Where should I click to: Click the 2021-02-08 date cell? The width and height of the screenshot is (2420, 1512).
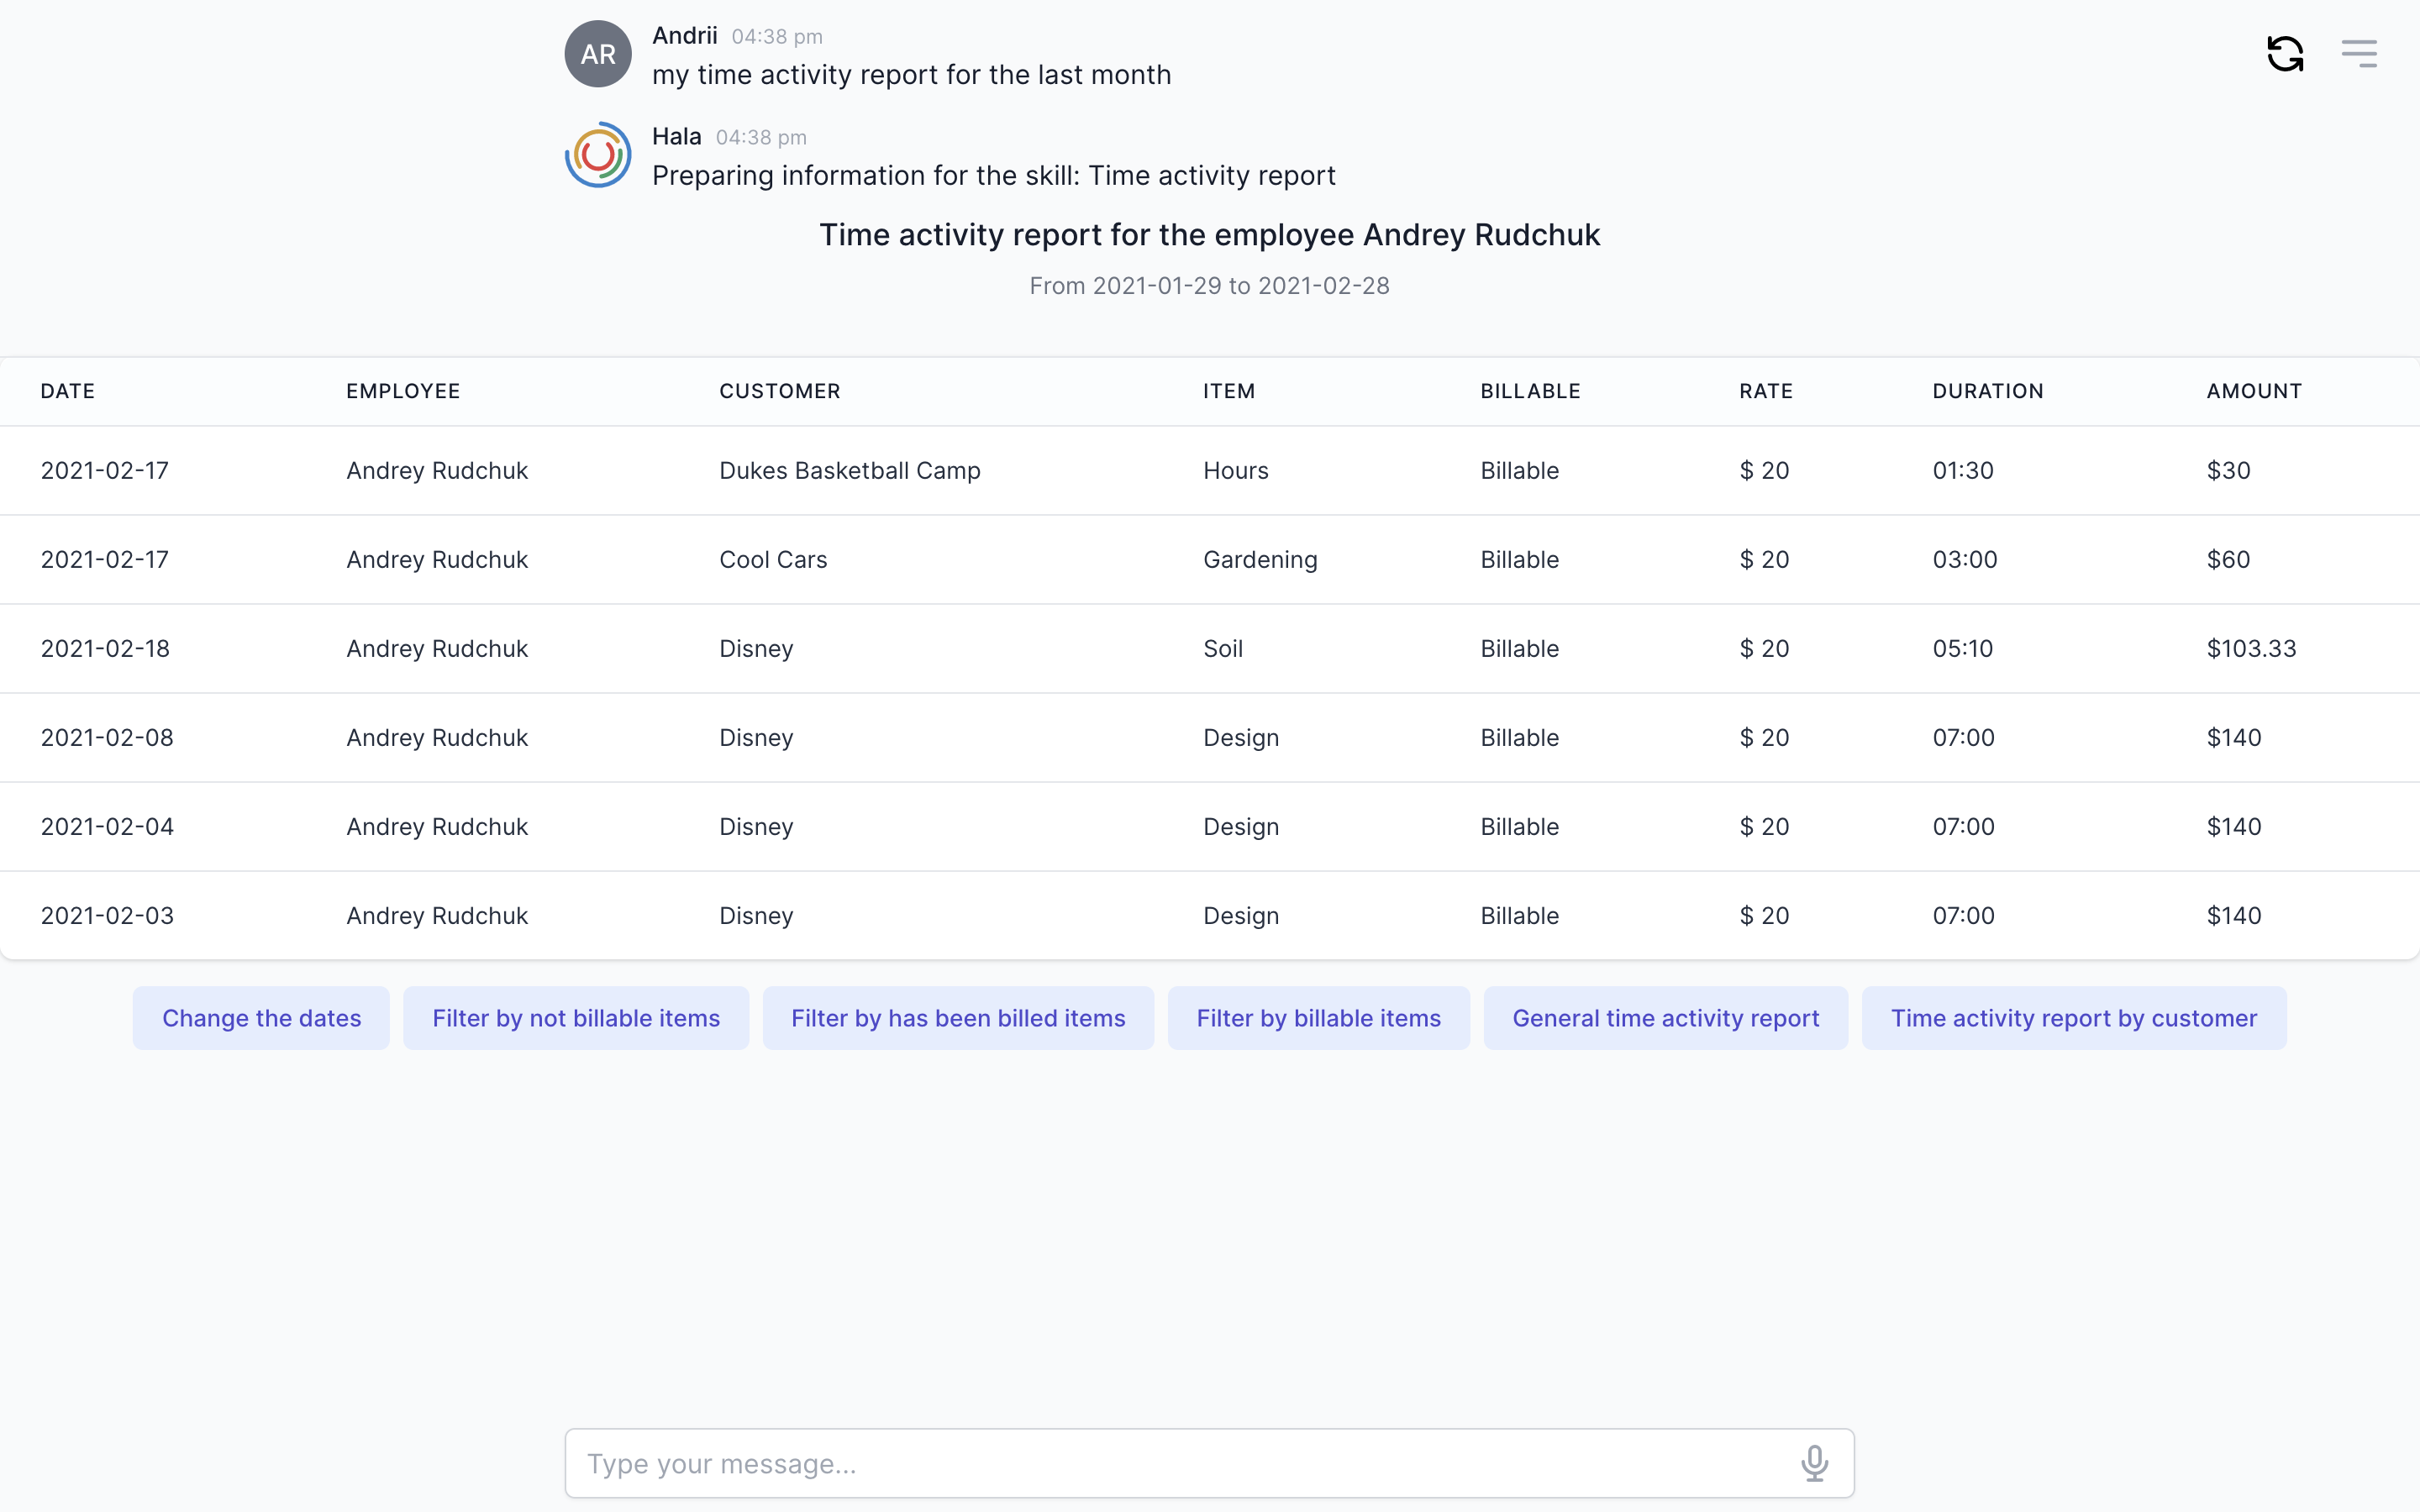[107, 737]
